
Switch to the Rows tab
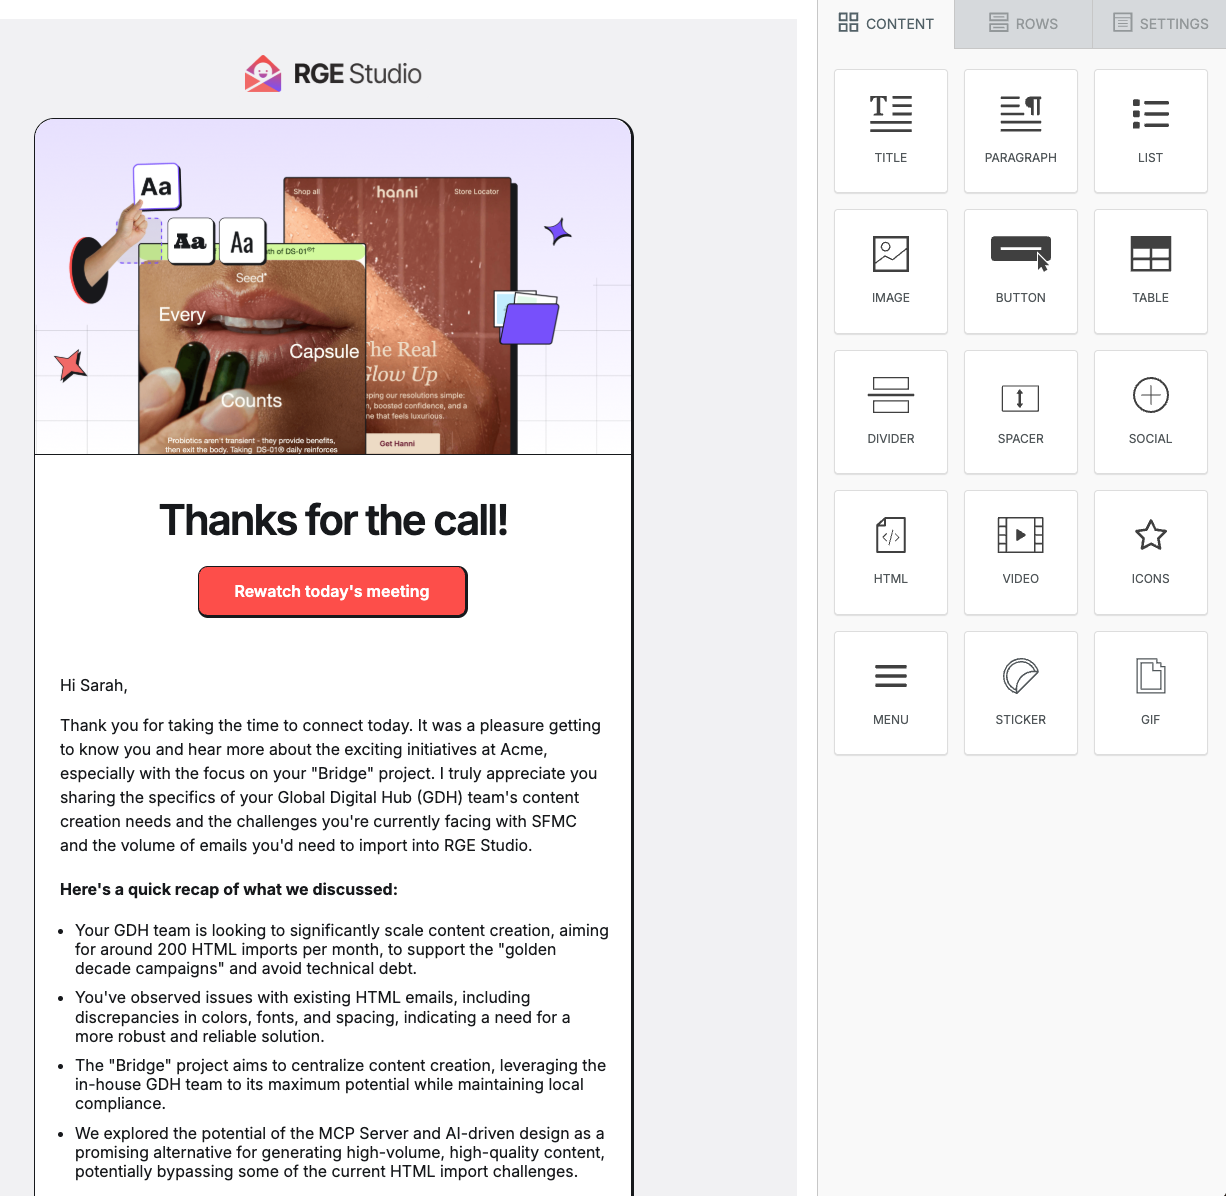point(1023,23)
